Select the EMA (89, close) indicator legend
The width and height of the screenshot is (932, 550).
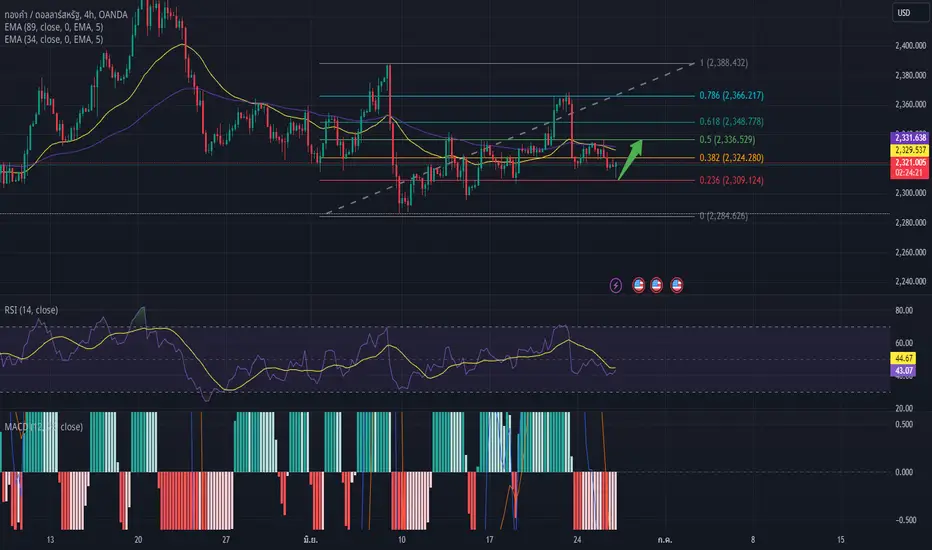(x=53, y=27)
